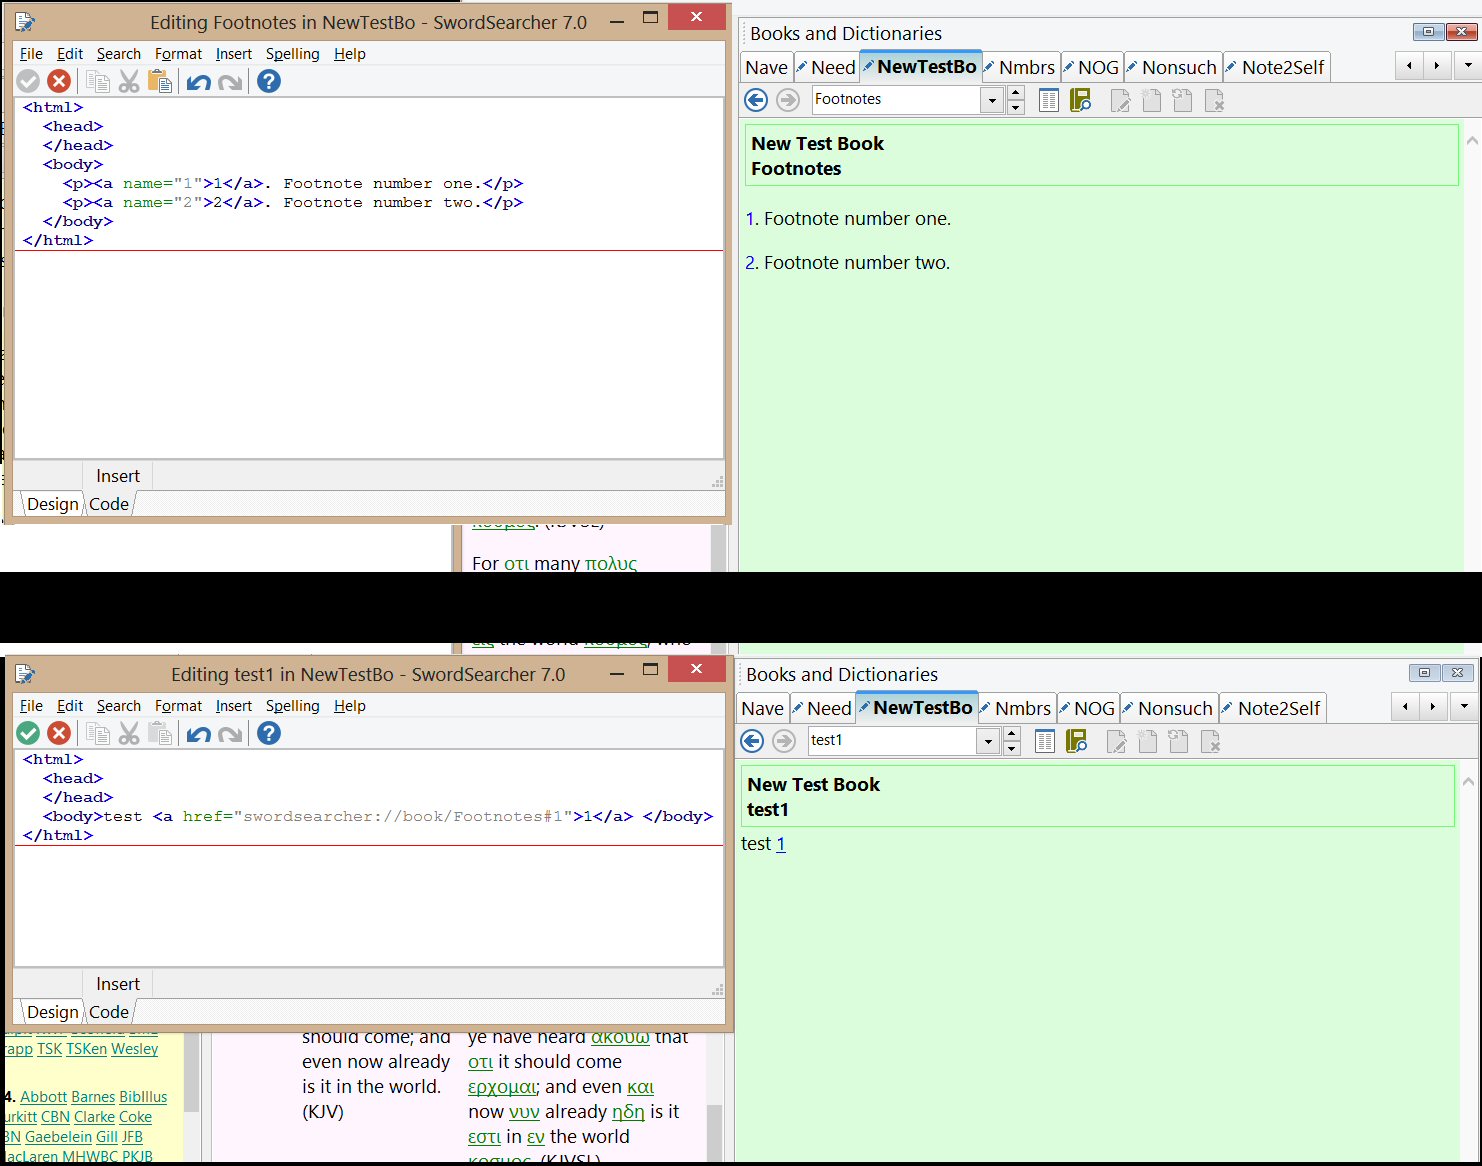Step to the next entry with the Footnotes stepper down arrow
1482x1166 pixels.
[x=1016, y=107]
